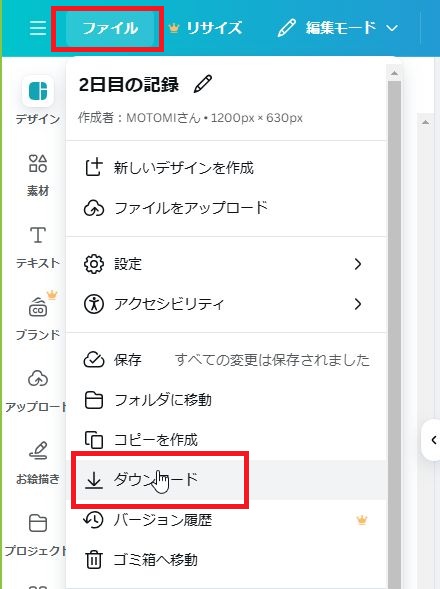Click the file menu scrollbar up arrow

coord(394,73)
